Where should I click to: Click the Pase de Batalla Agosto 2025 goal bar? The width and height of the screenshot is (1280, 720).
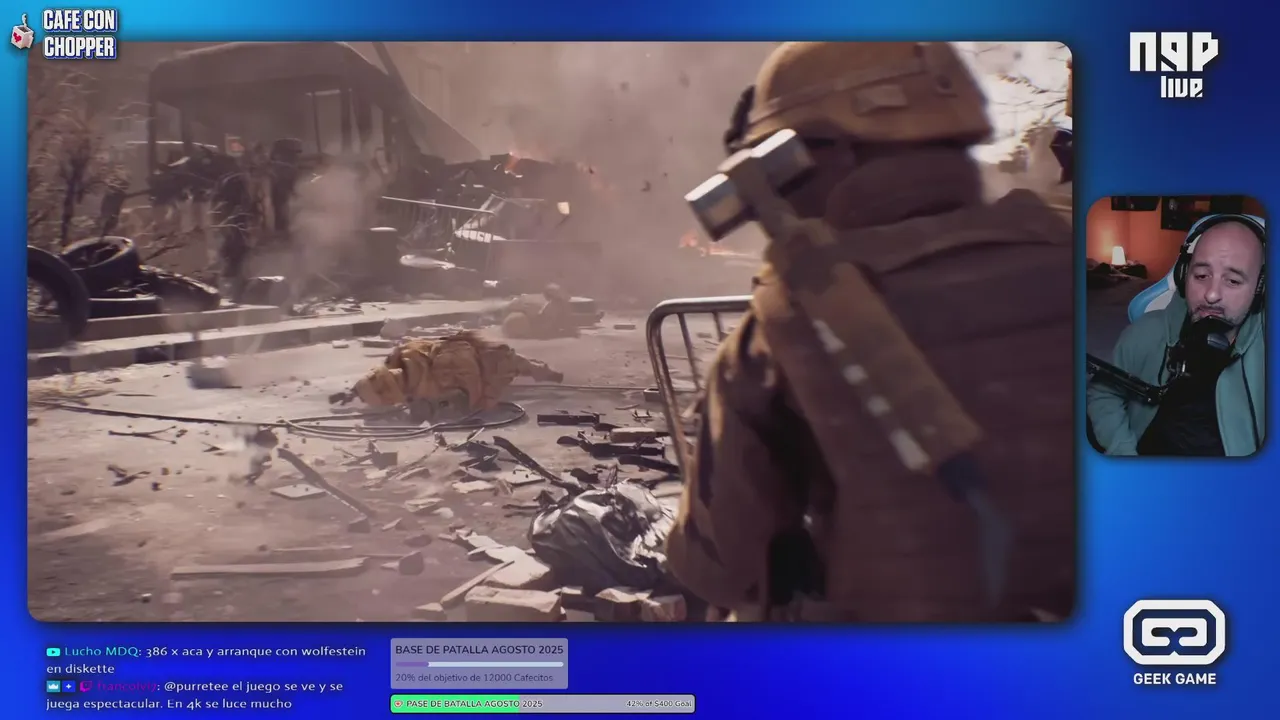coord(542,704)
